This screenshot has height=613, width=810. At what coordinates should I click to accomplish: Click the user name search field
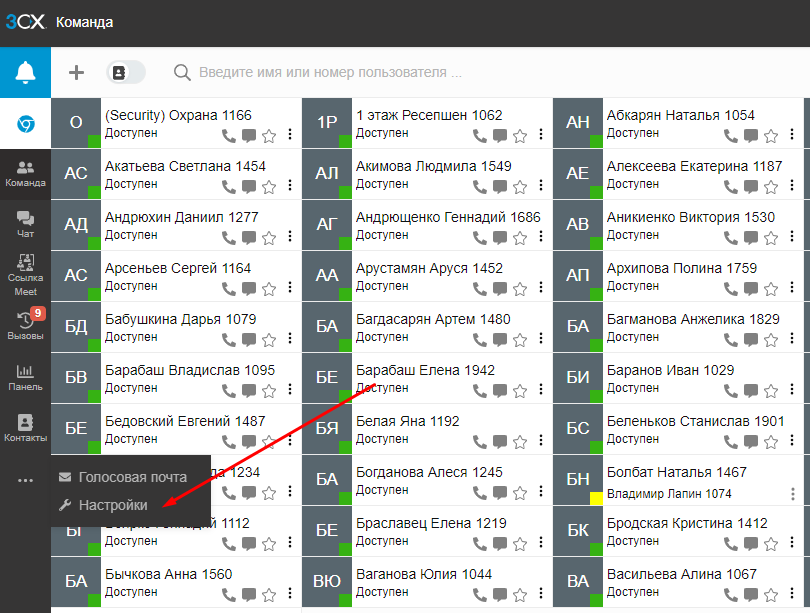click(330, 73)
